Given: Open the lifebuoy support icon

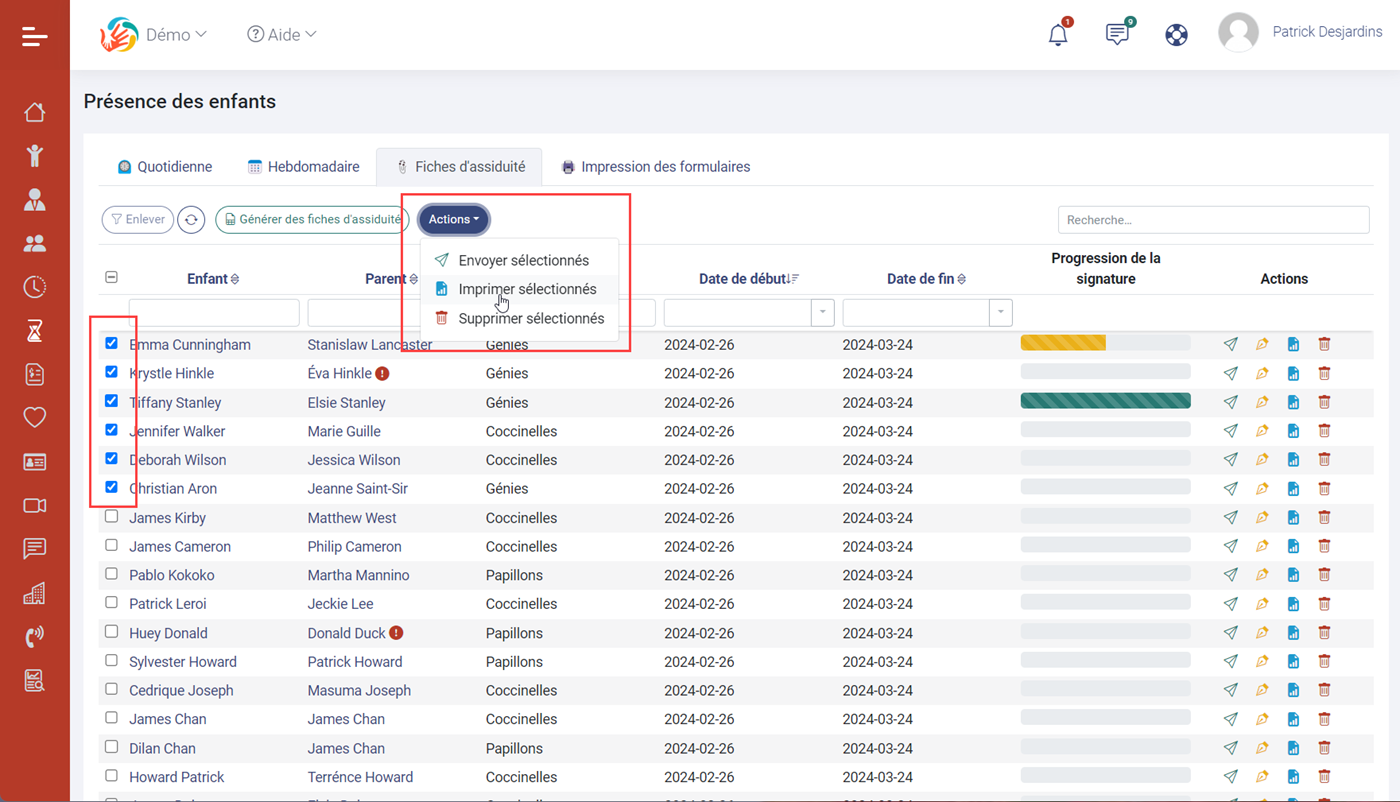Looking at the screenshot, I should pyautogui.click(x=1177, y=35).
